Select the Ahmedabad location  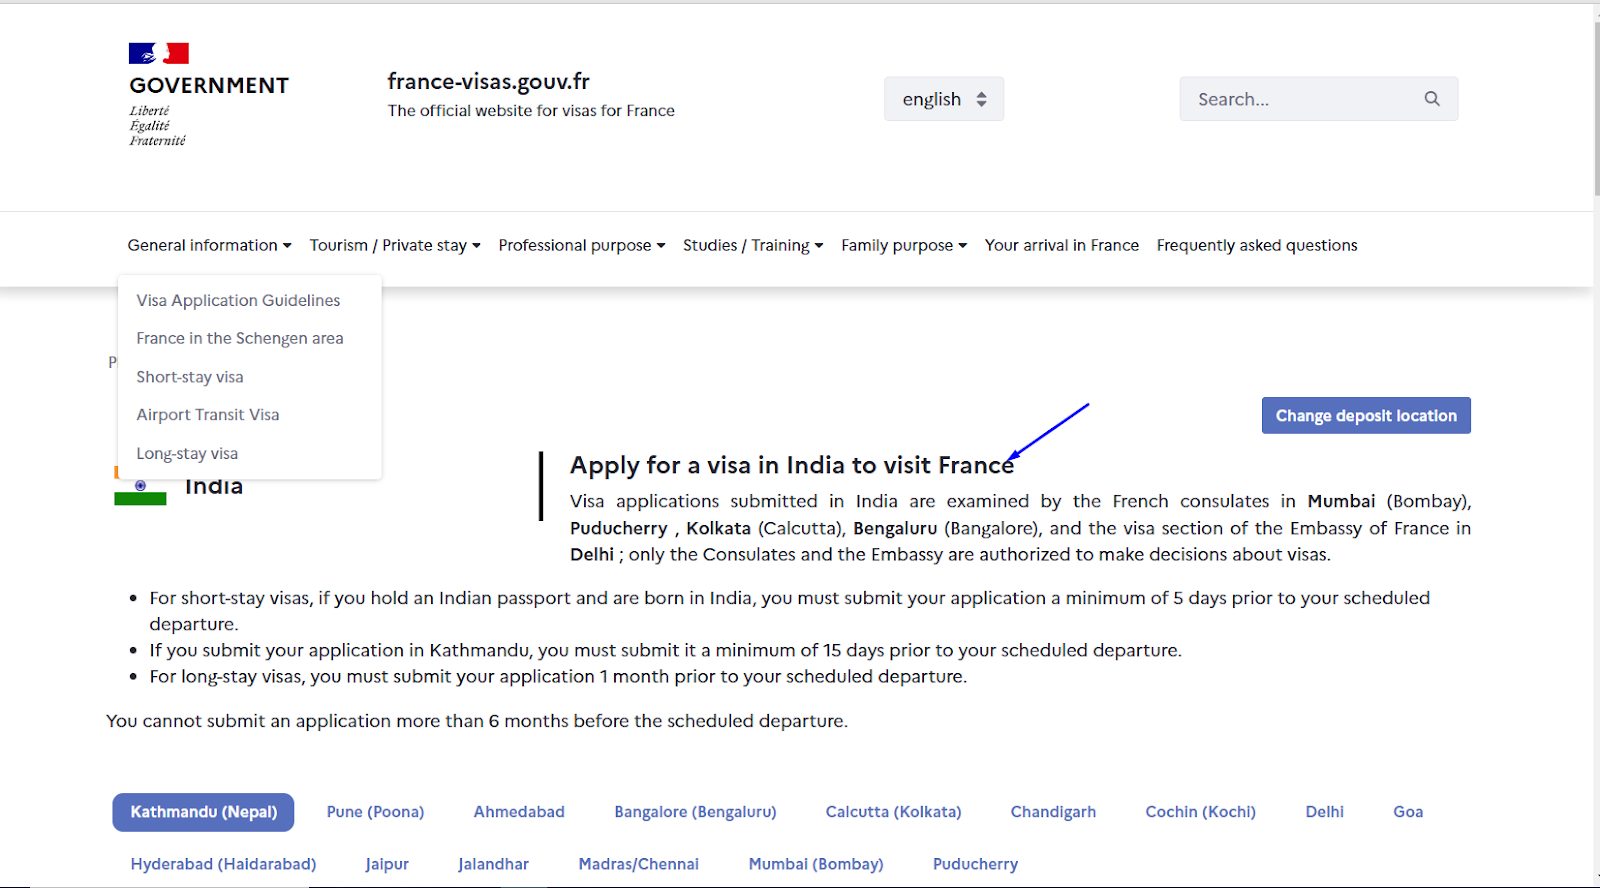[x=519, y=812]
